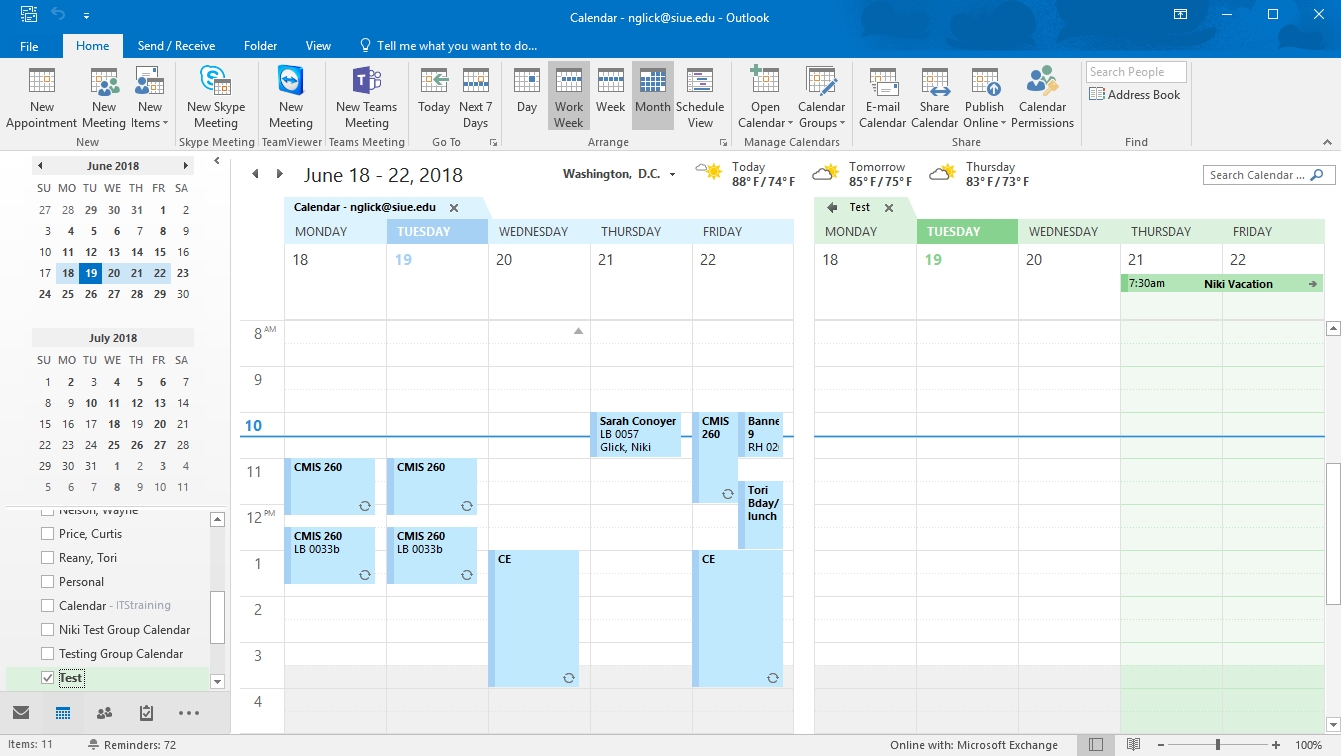Open the Folder ribbon tab
Image resolution: width=1341 pixels, height=756 pixels.
coord(260,46)
